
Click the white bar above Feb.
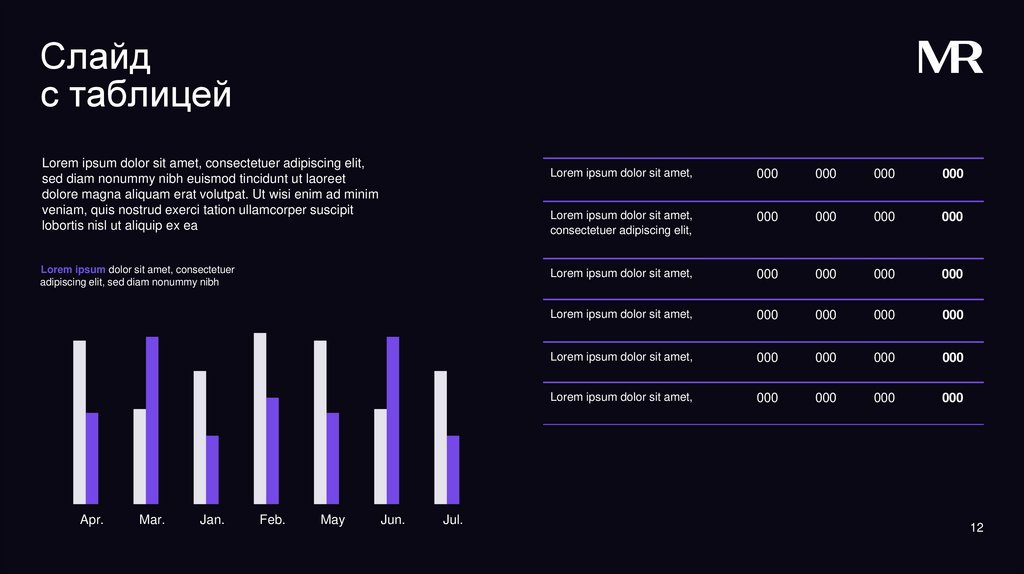coord(260,417)
